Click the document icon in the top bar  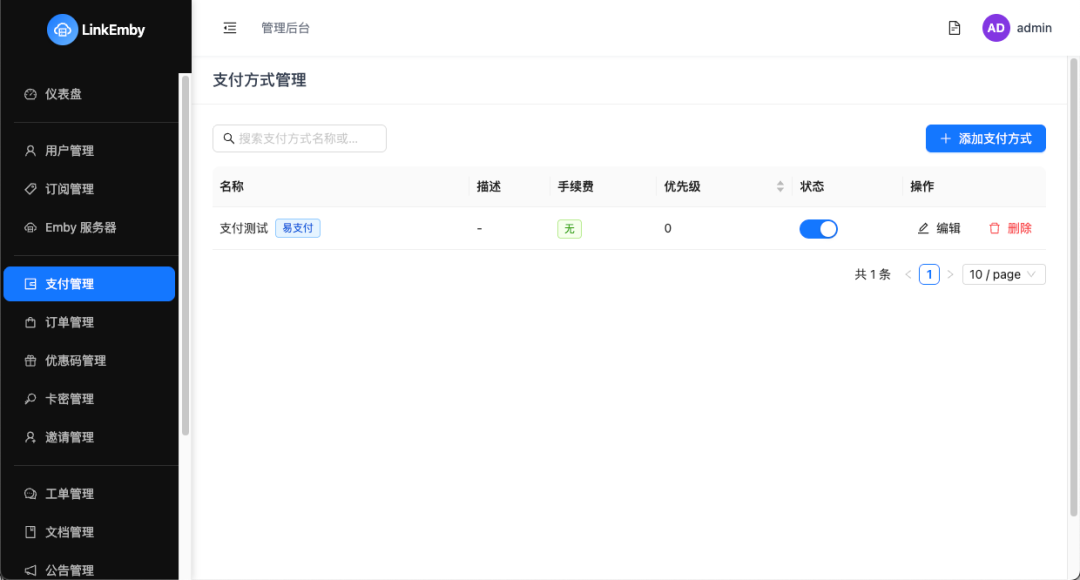(953, 28)
